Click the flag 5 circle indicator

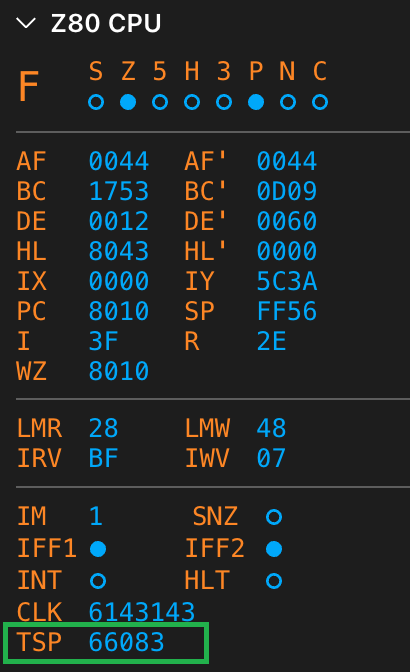tap(160, 102)
